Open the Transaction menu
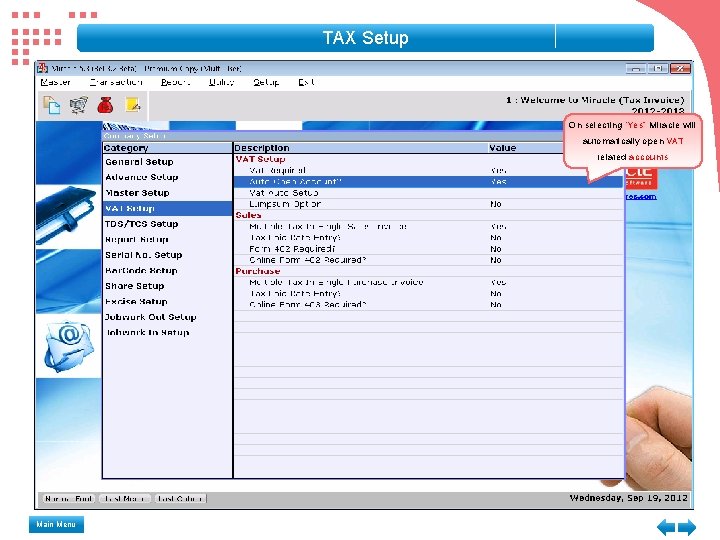 116,82
